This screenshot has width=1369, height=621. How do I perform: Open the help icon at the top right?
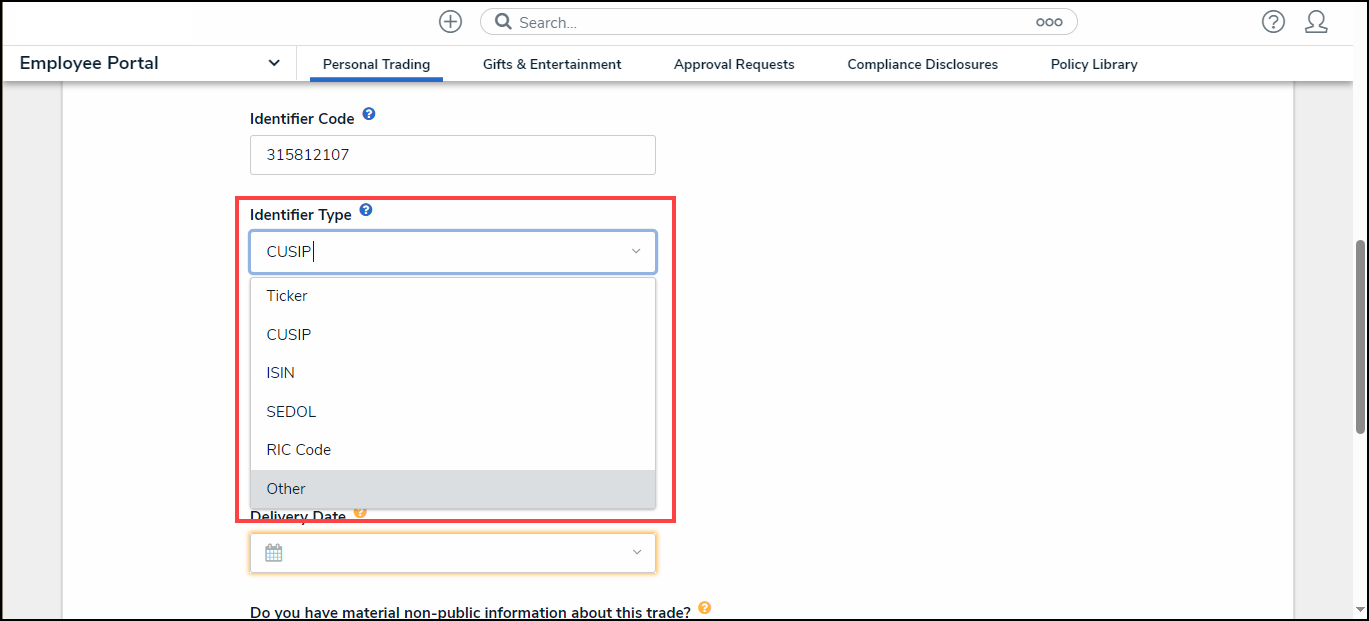point(1272,21)
